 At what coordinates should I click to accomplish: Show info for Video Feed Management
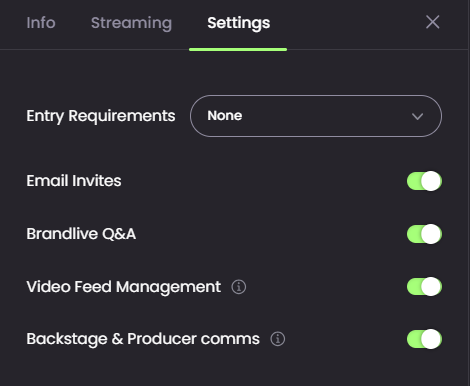239,287
